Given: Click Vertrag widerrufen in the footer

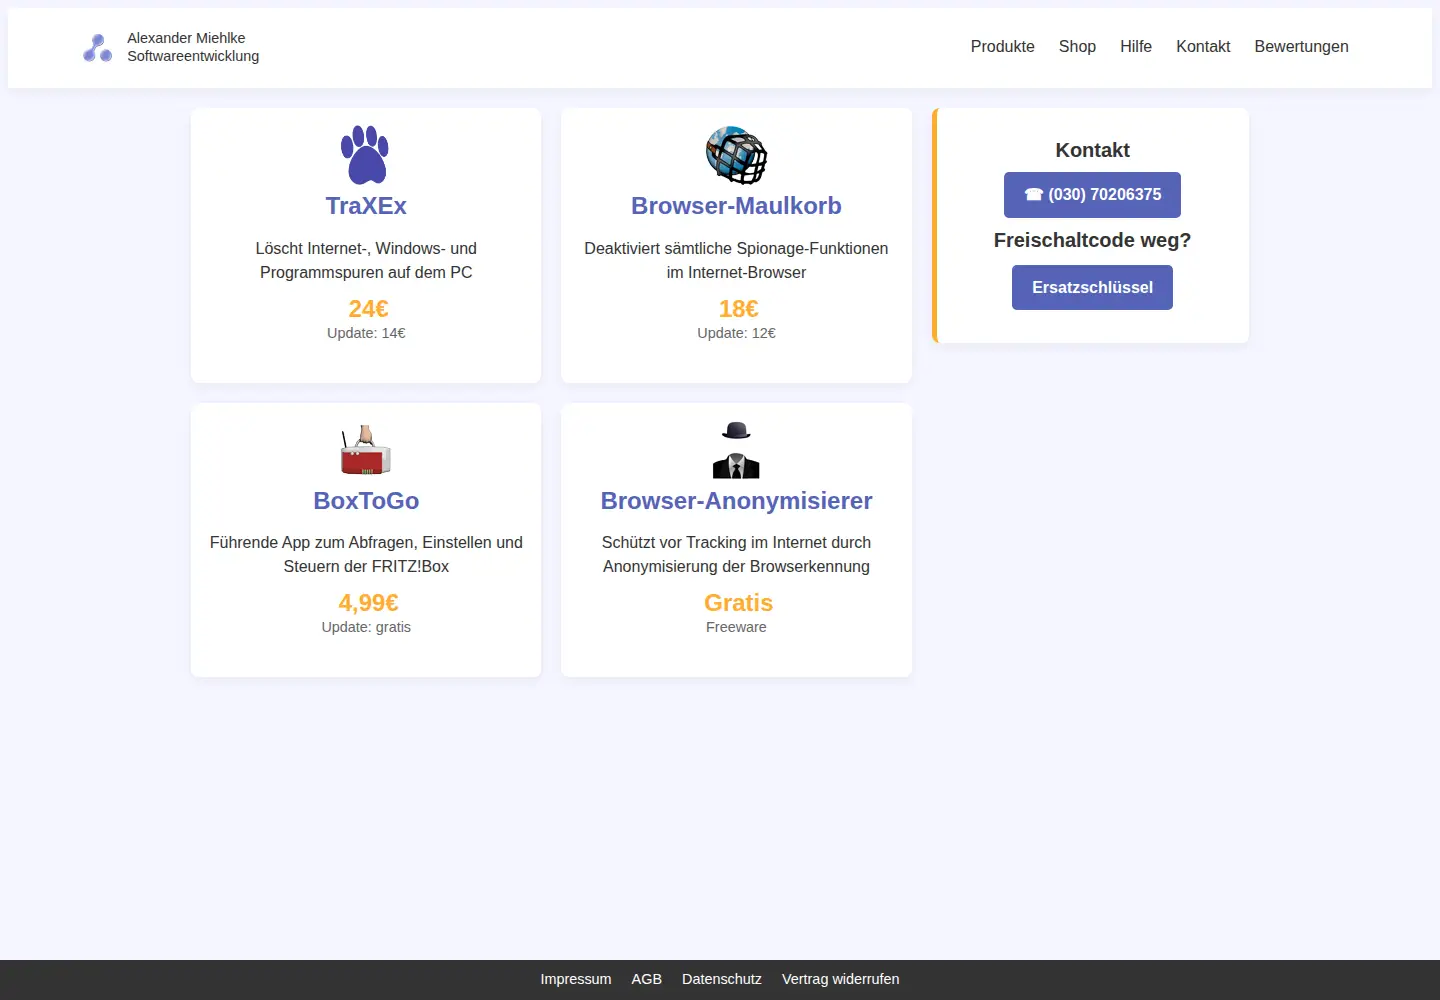Looking at the screenshot, I should tap(841, 979).
